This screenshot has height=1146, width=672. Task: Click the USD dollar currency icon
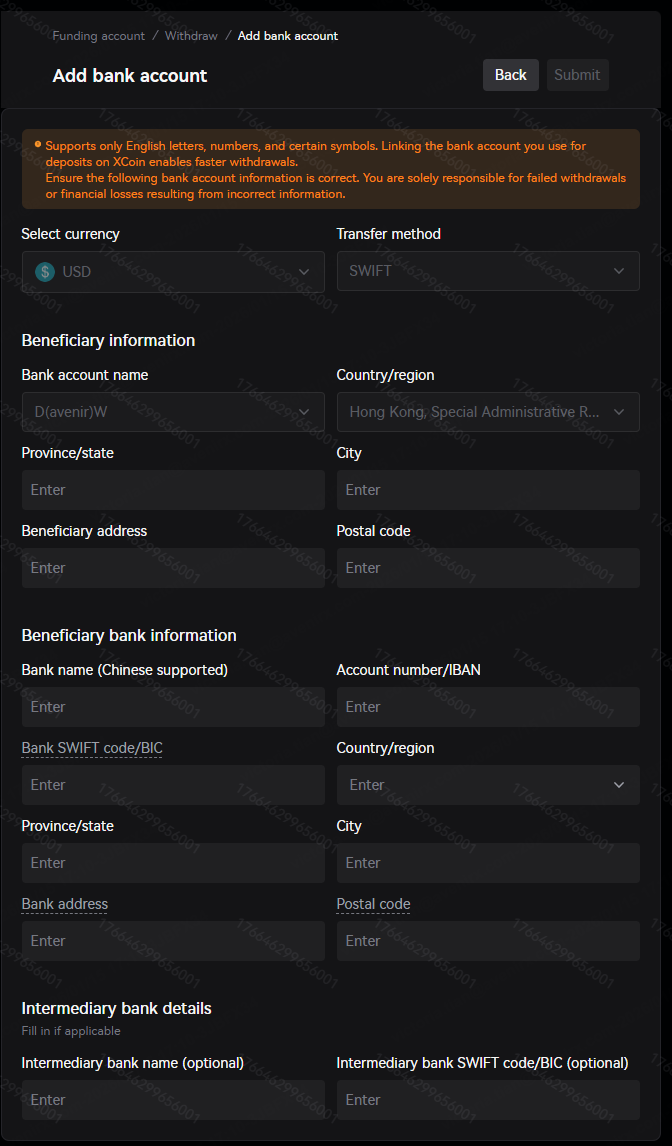point(44,272)
